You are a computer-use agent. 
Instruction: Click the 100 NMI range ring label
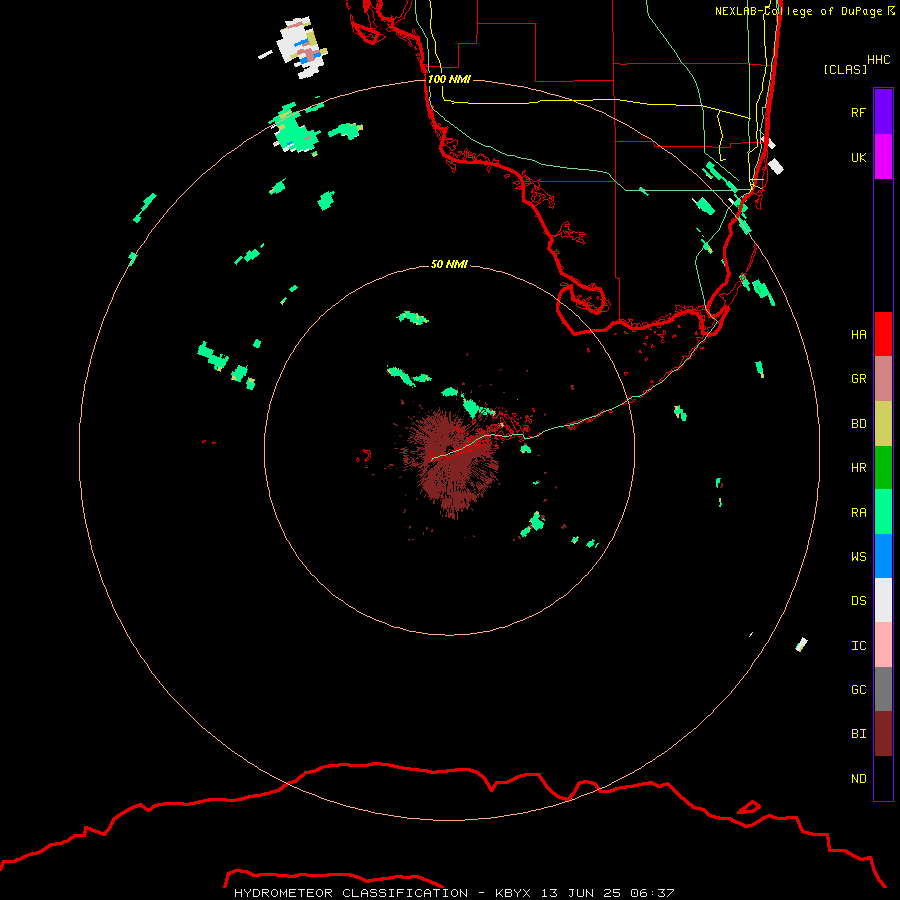click(x=449, y=79)
